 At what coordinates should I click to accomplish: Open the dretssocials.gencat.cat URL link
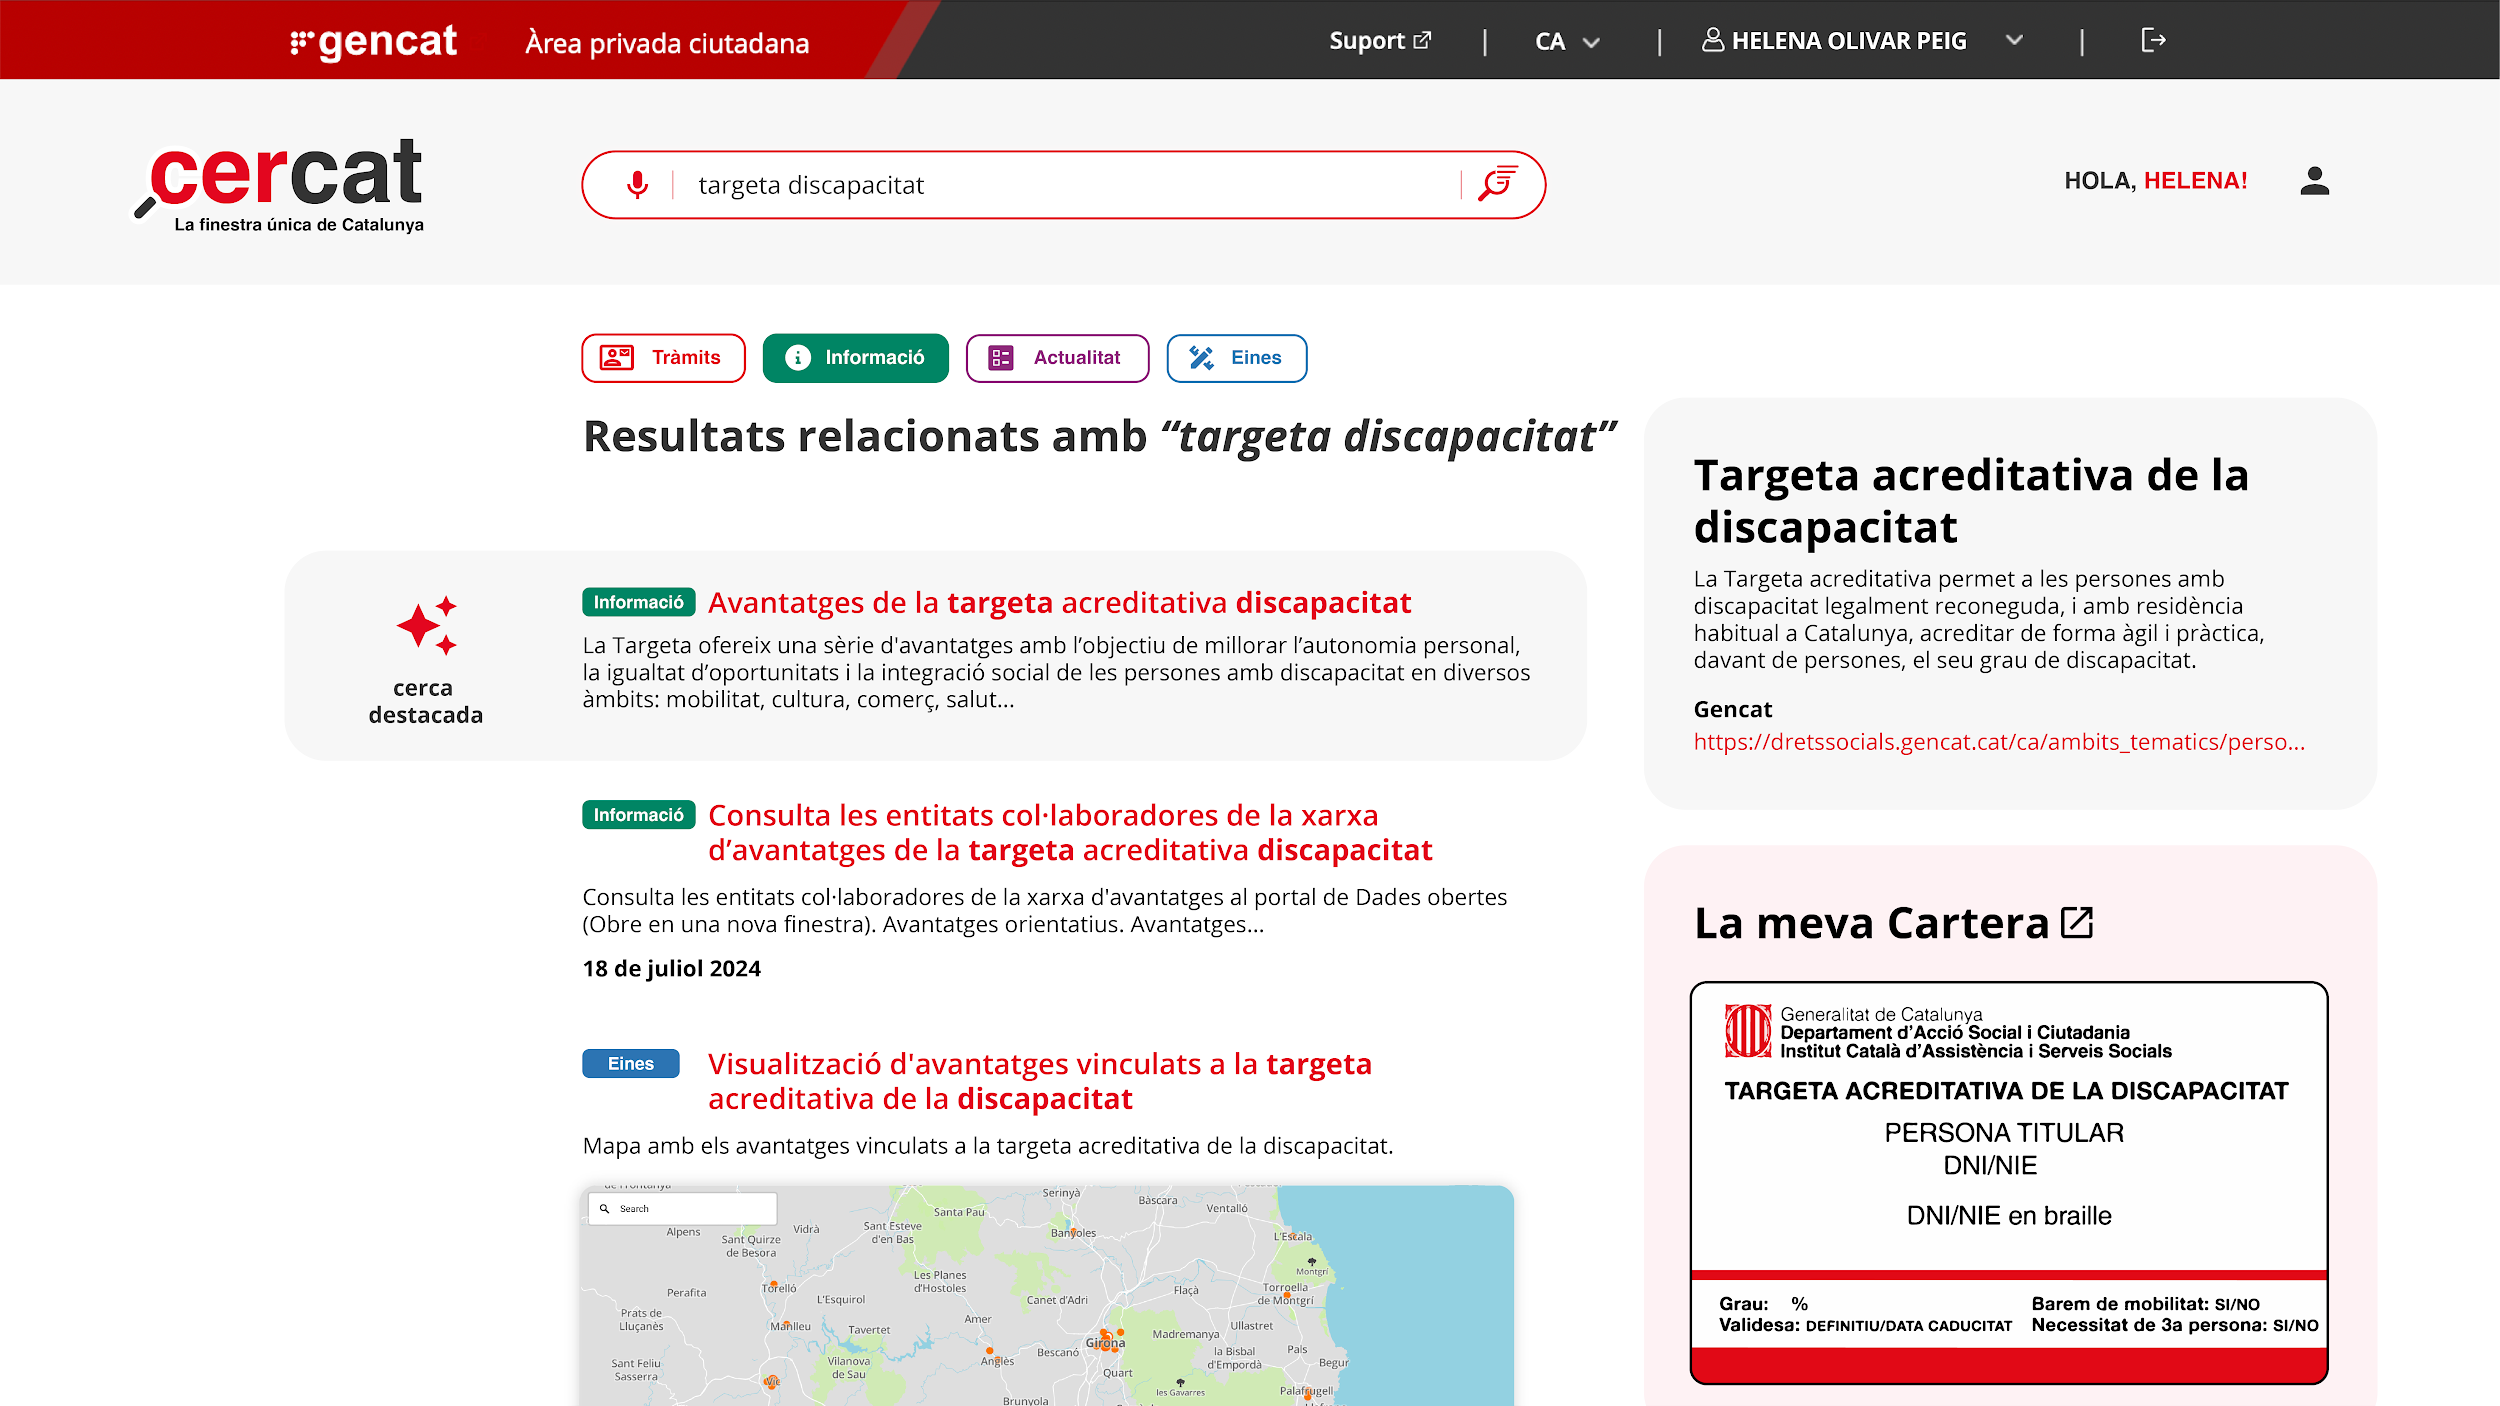tap(1999, 742)
